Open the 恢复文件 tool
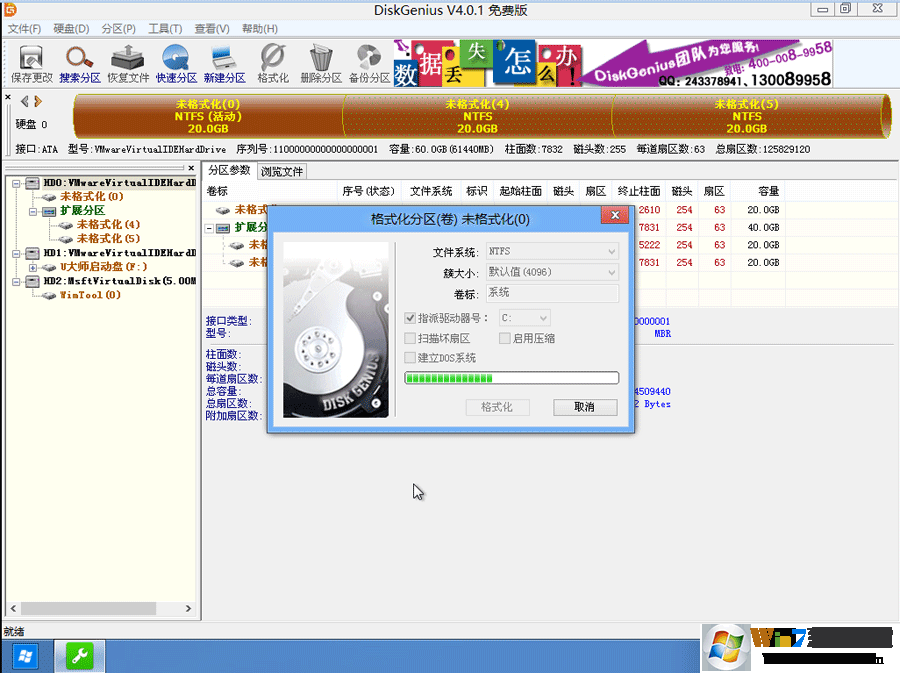The width and height of the screenshot is (900, 673). pos(127,62)
